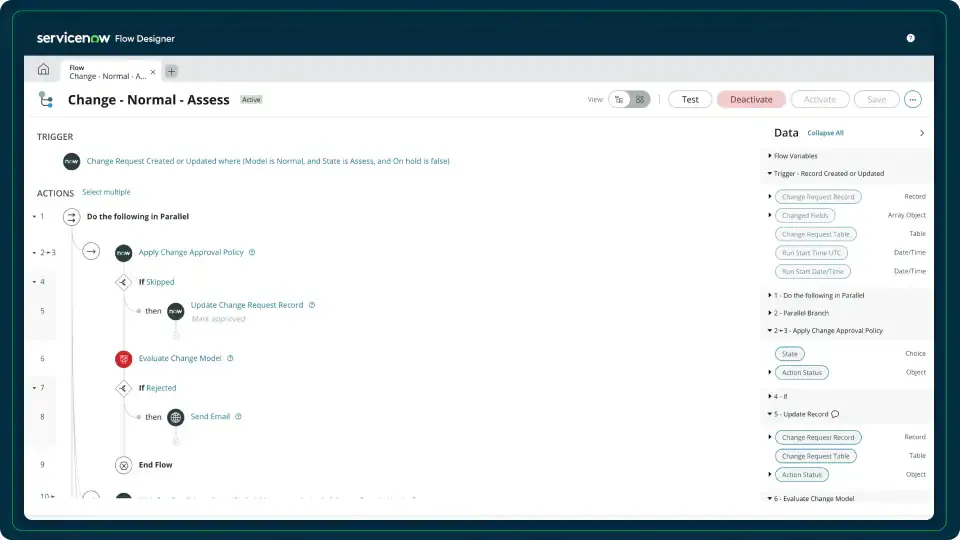Click the If Skipped condition icon
Screen dimensions: 960x540
point(124,282)
